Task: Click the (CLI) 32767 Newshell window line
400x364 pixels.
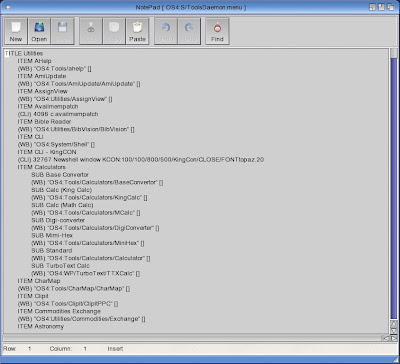Action: pos(141,160)
